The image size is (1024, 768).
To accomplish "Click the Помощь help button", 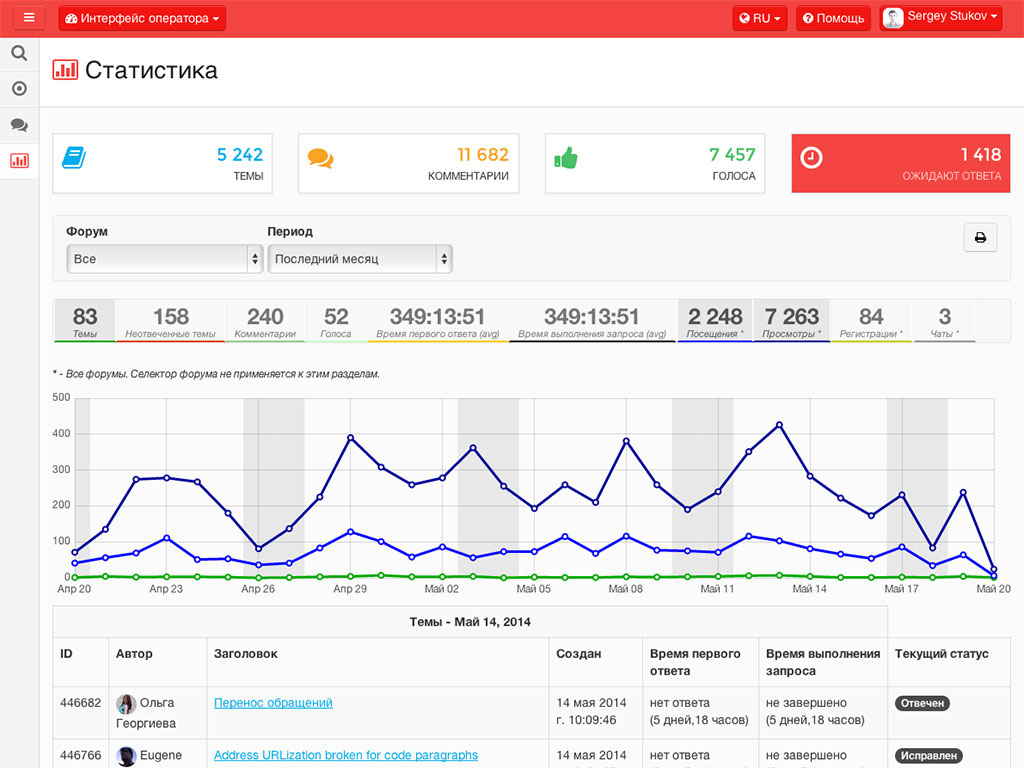I will [833, 18].
